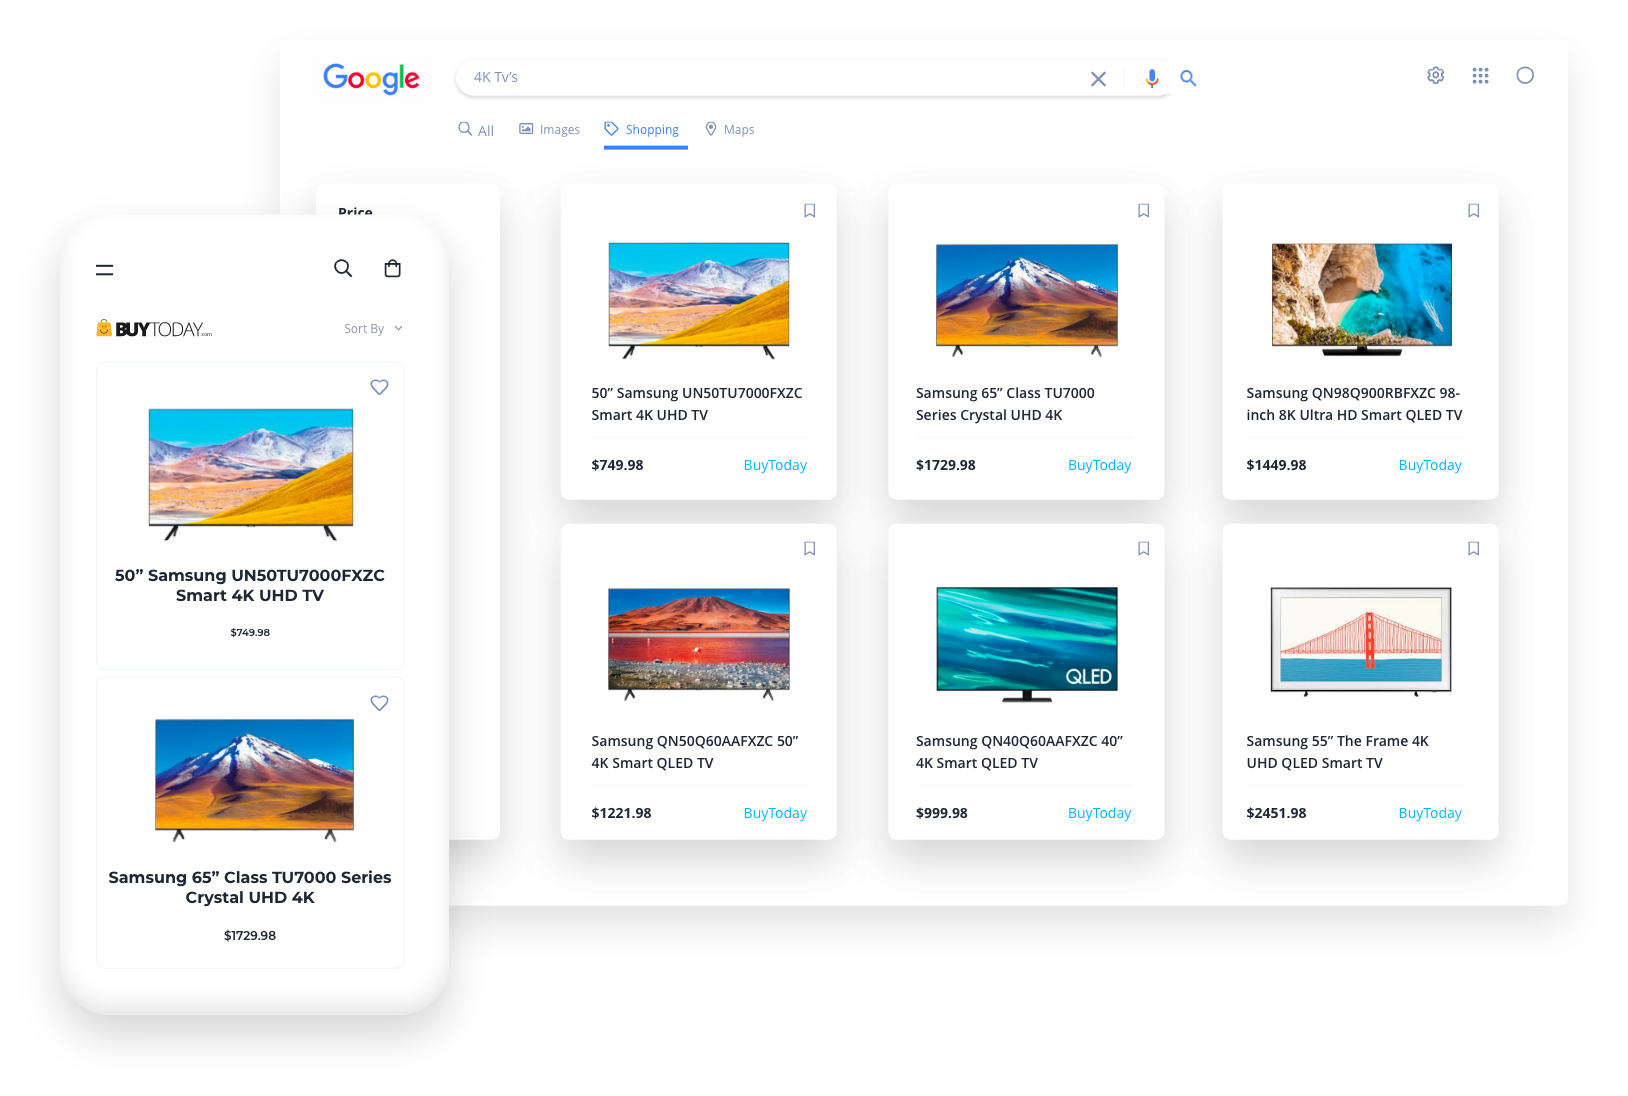Clear the search field with X

(1098, 78)
